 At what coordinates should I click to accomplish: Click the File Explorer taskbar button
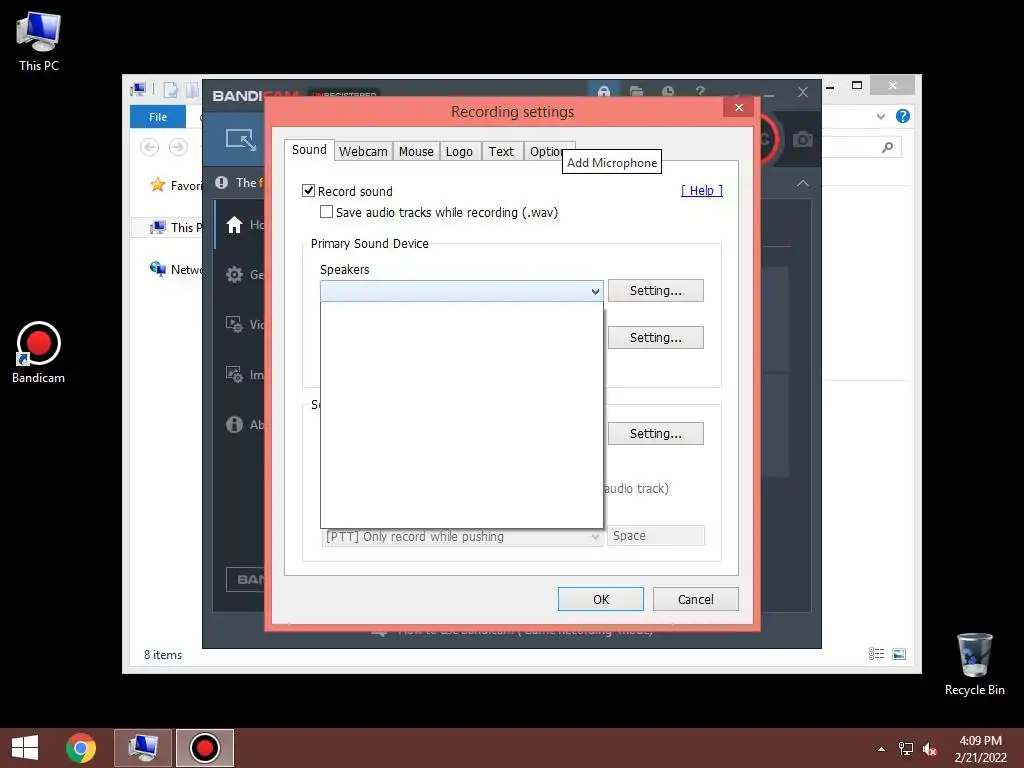[x=143, y=748]
